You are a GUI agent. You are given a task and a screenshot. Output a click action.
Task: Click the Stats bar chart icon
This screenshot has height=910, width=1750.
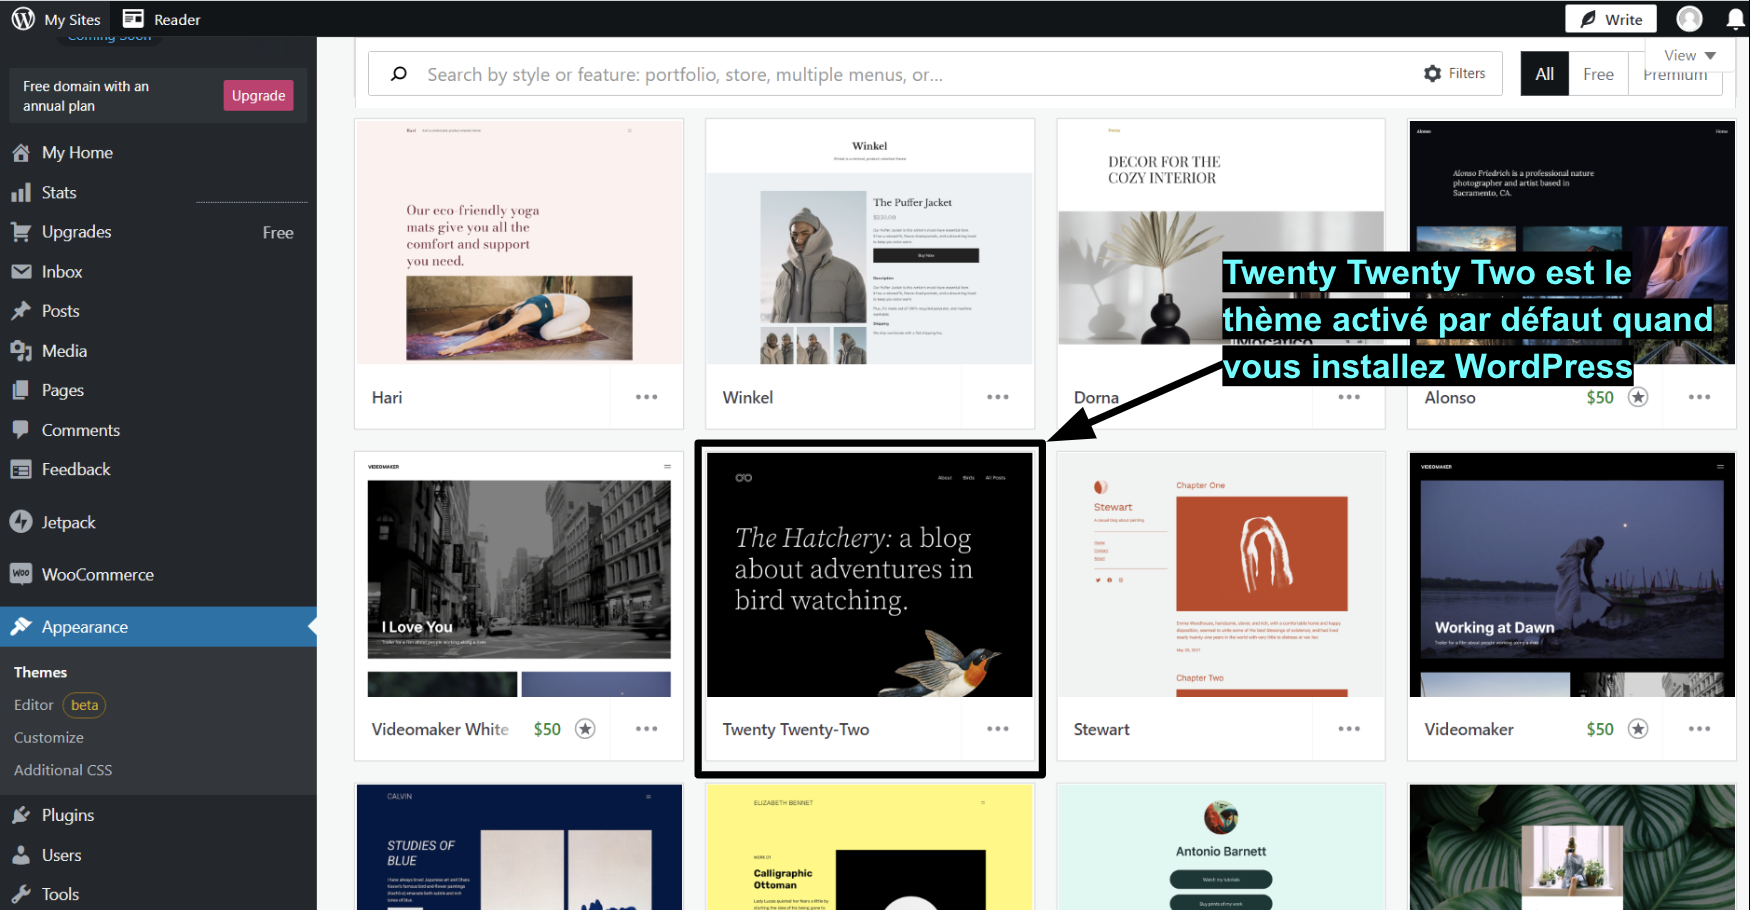pyautogui.click(x=21, y=193)
